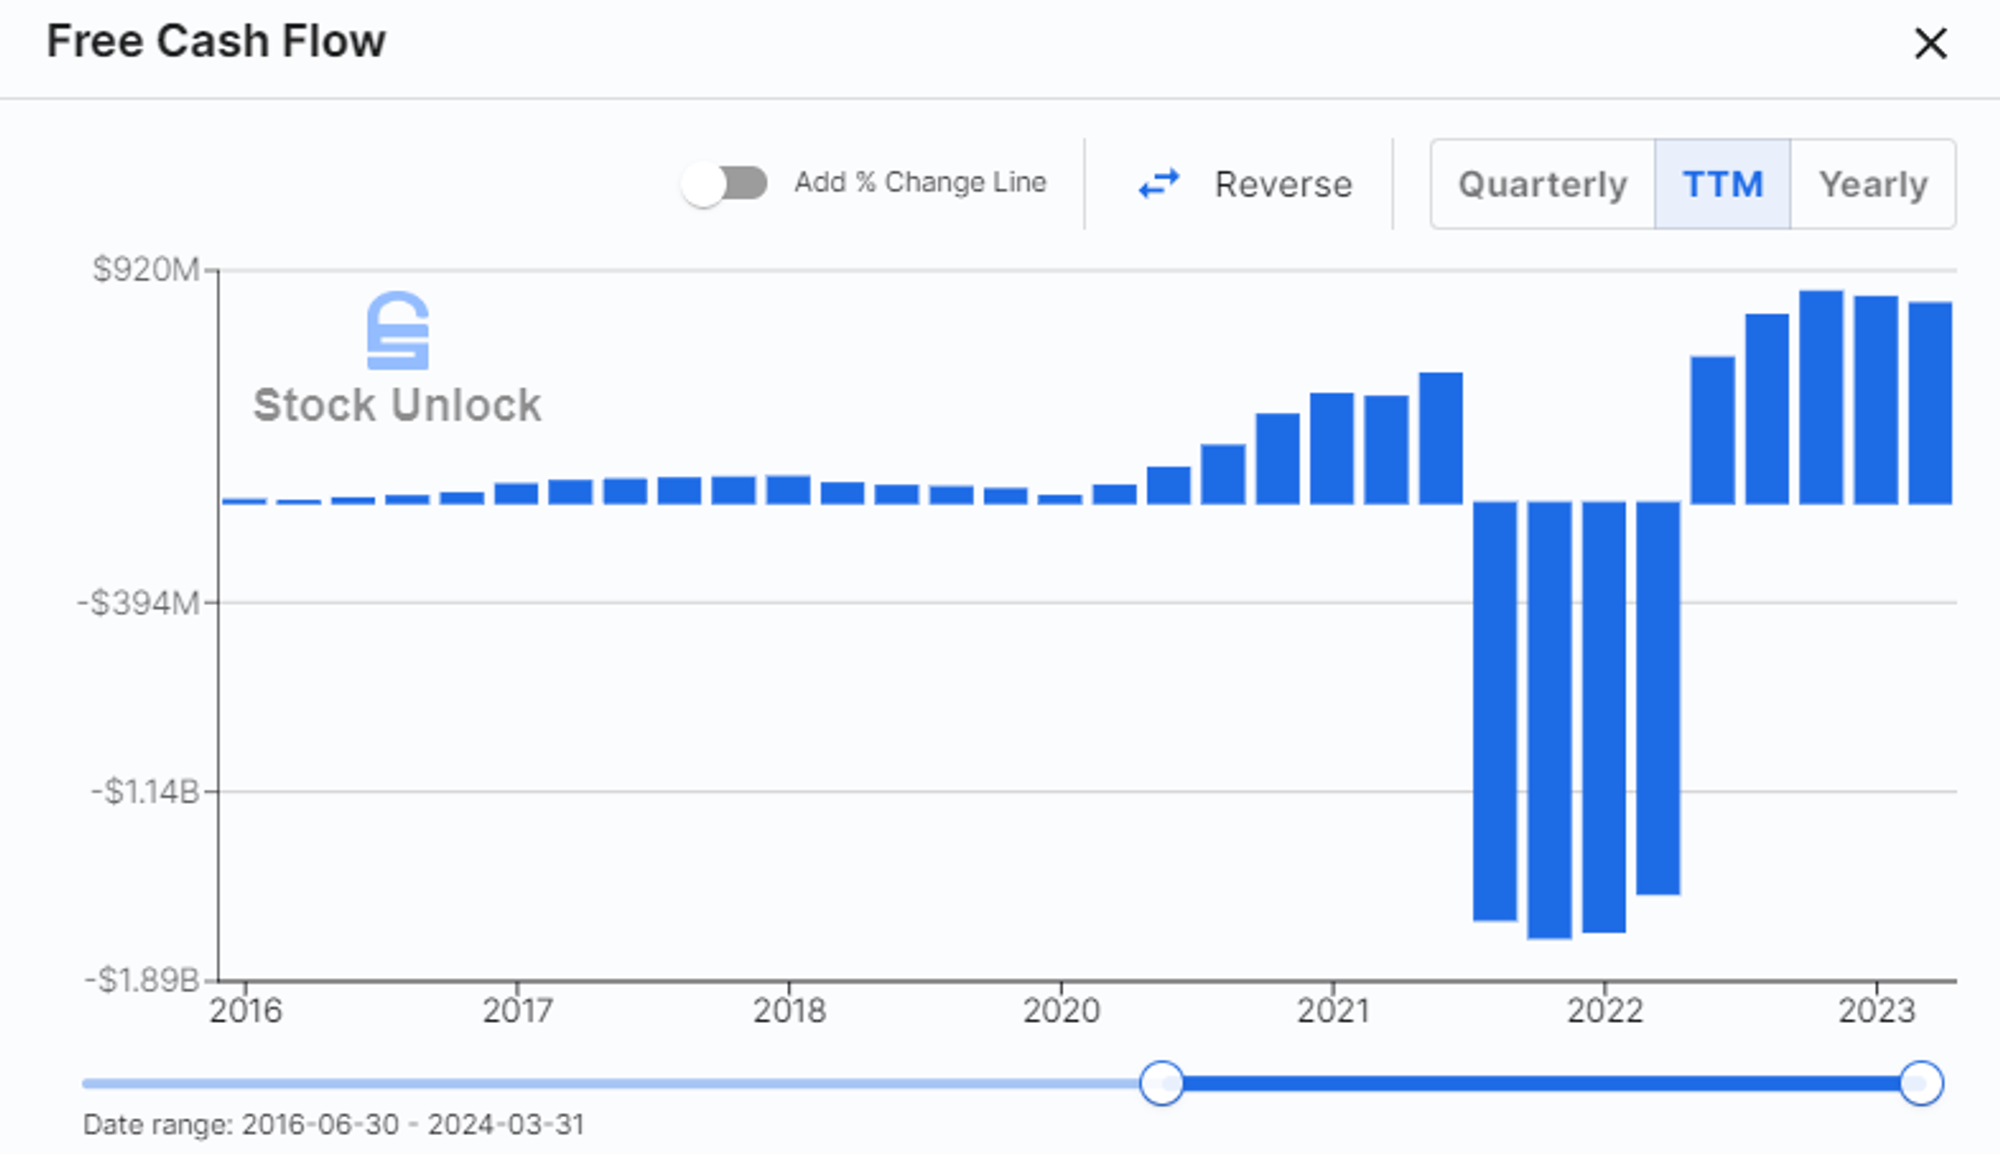Click the Stock Unlock logo icon

(398, 331)
